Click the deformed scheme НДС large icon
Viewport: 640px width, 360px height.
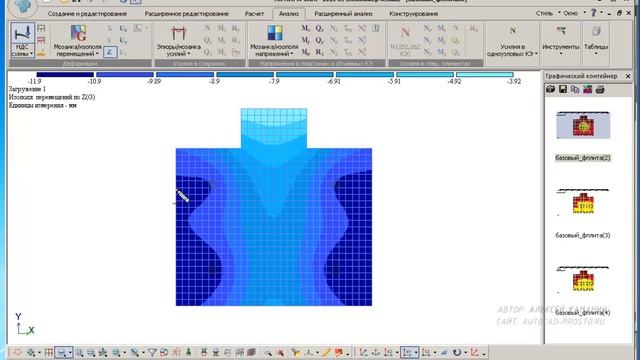22,33
